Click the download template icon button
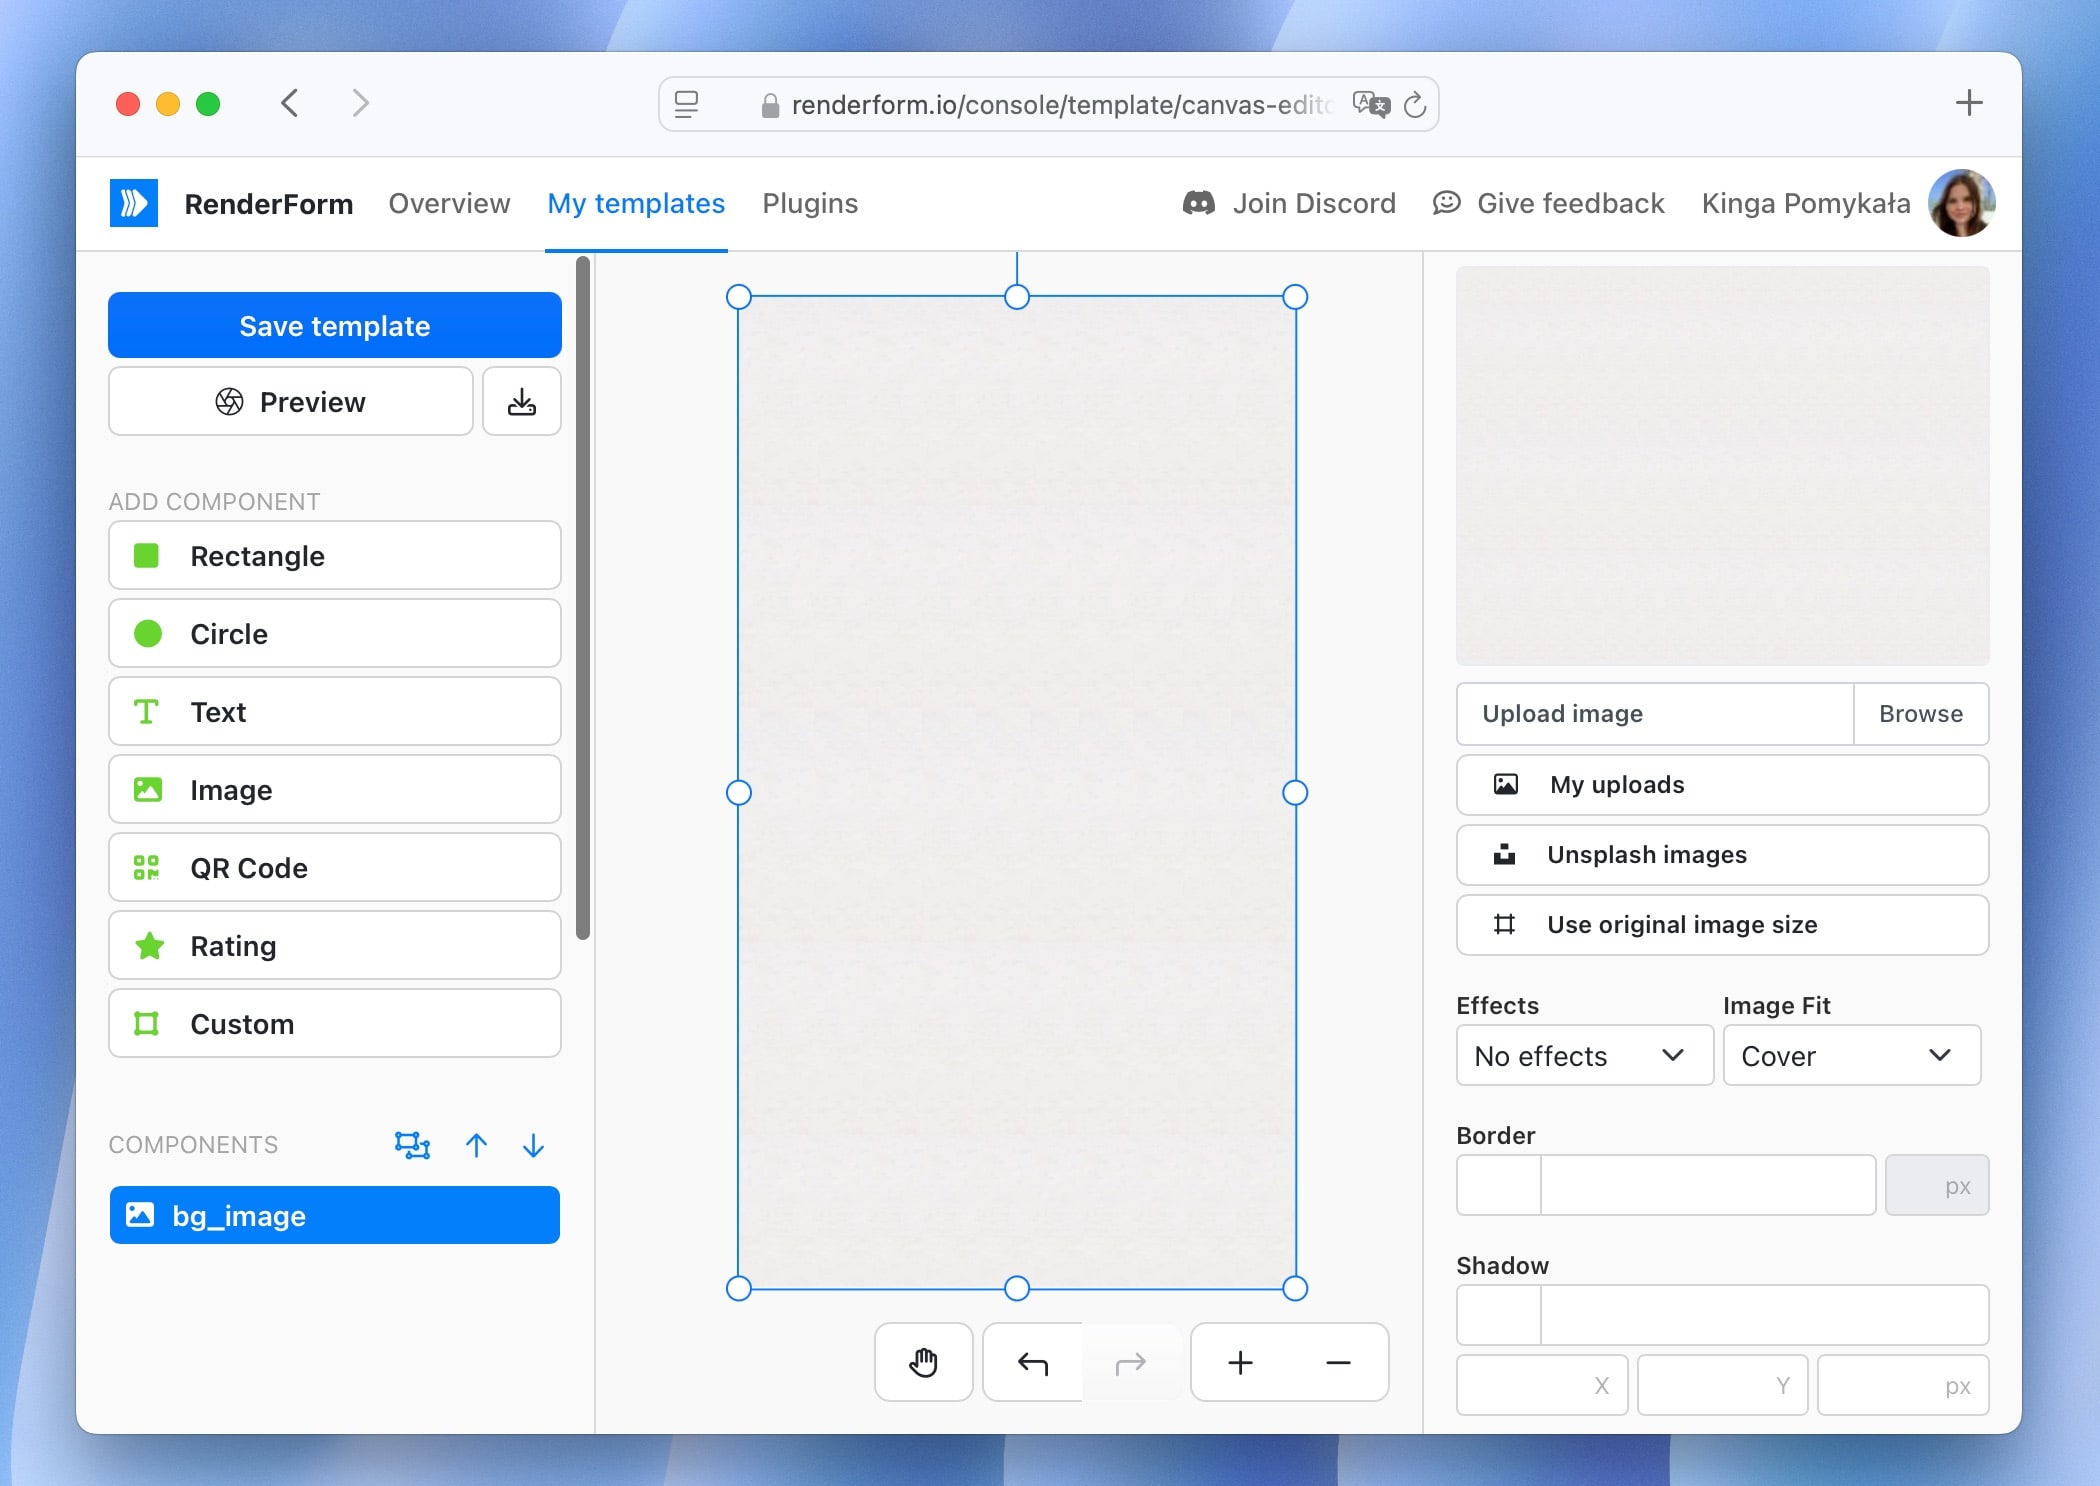Viewport: 2100px width, 1486px height. point(522,401)
